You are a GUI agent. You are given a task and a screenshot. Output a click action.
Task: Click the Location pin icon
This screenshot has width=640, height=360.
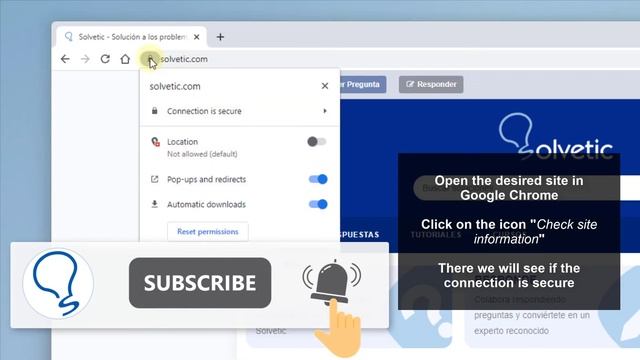[155, 142]
